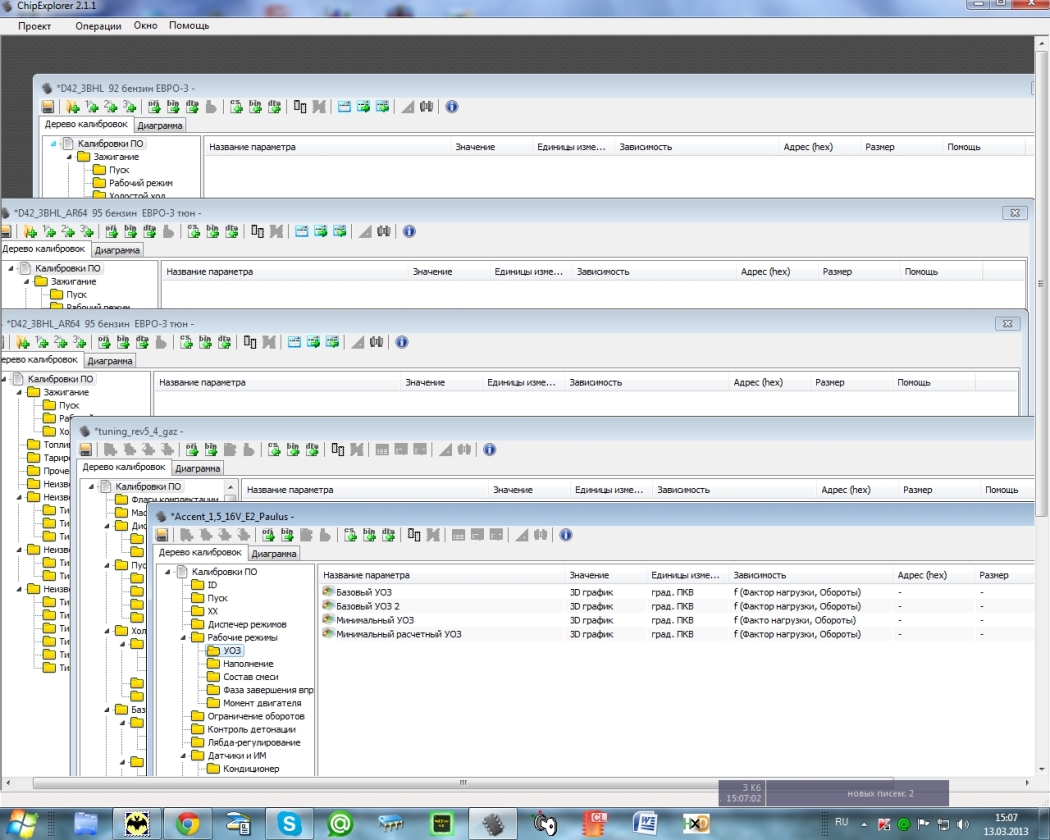Click the RU language indicator in tray
The width and height of the screenshot is (1050, 840).
coord(842,822)
